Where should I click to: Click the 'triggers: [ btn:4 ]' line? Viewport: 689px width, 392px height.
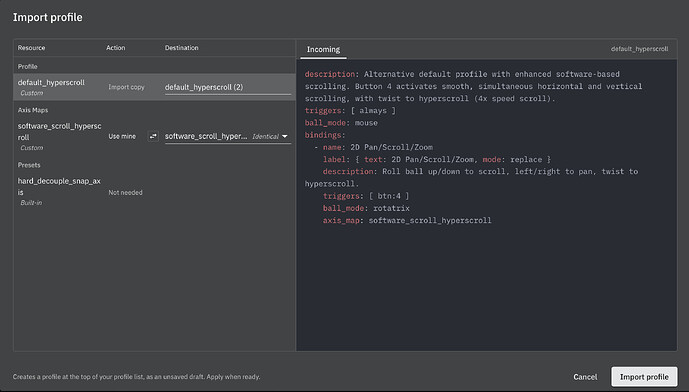coord(366,196)
